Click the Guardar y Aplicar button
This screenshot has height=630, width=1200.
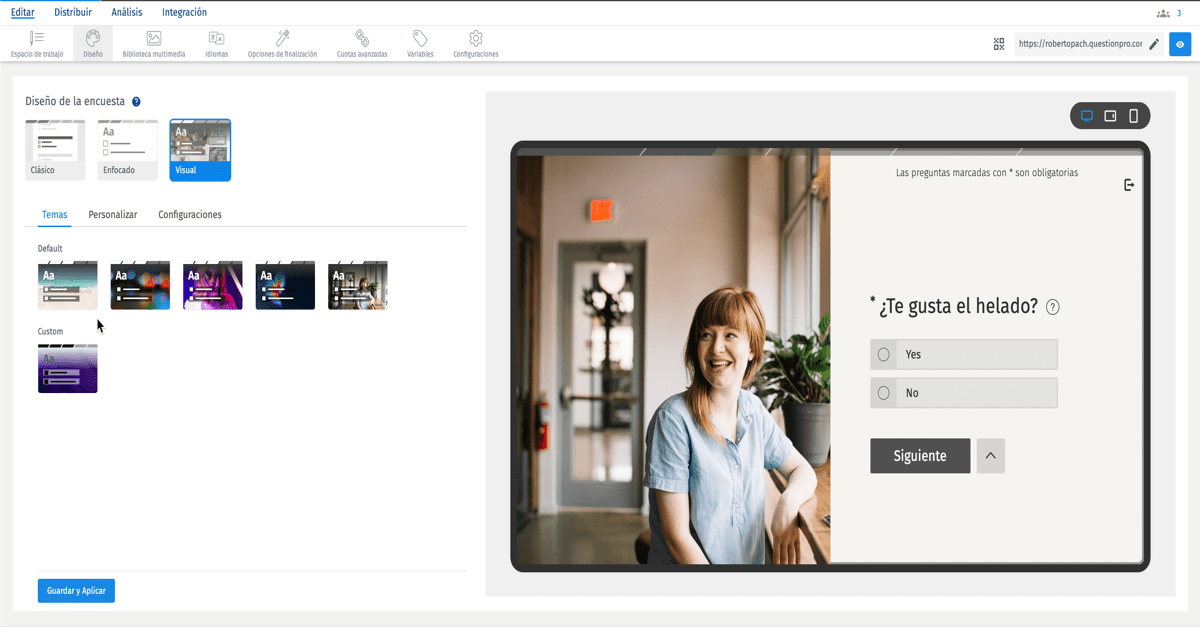(75, 590)
